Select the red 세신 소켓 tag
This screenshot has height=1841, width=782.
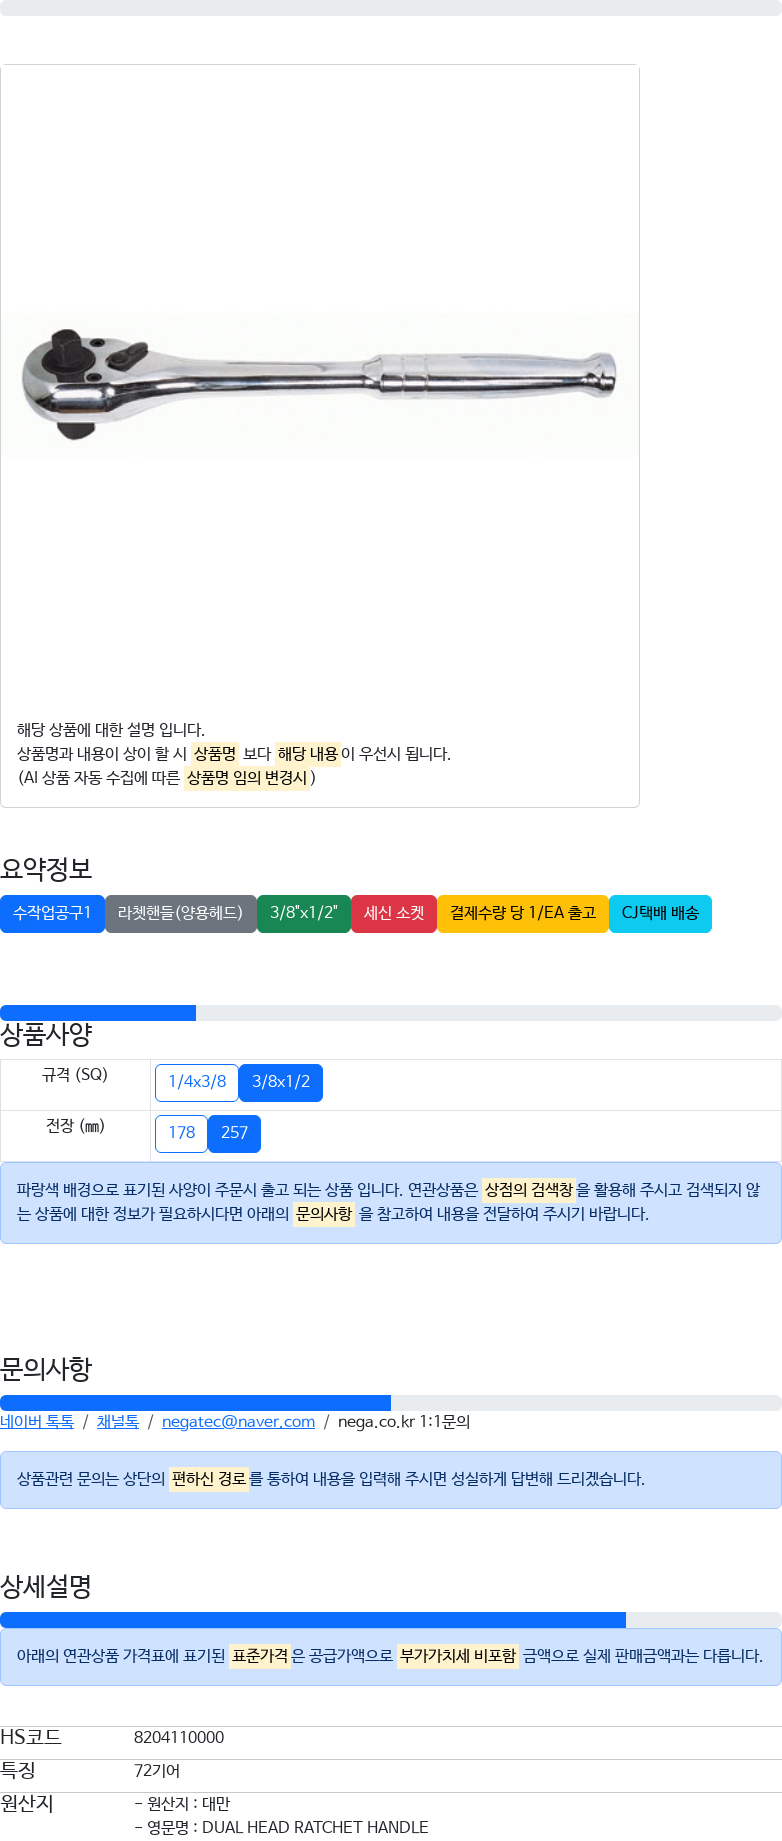pyautogui.click(x=394, y=913)
